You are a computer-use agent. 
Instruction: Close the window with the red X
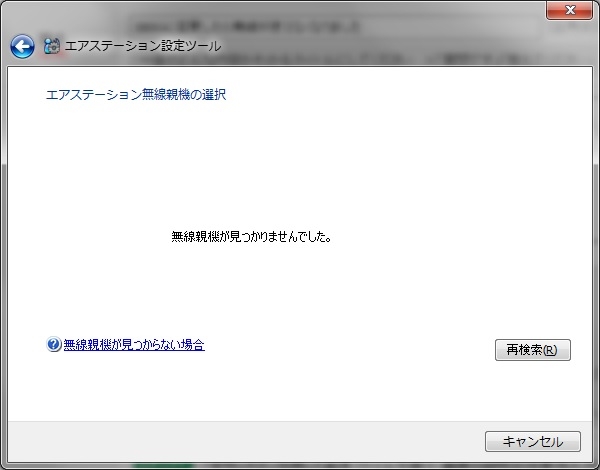tap(569, 10)
